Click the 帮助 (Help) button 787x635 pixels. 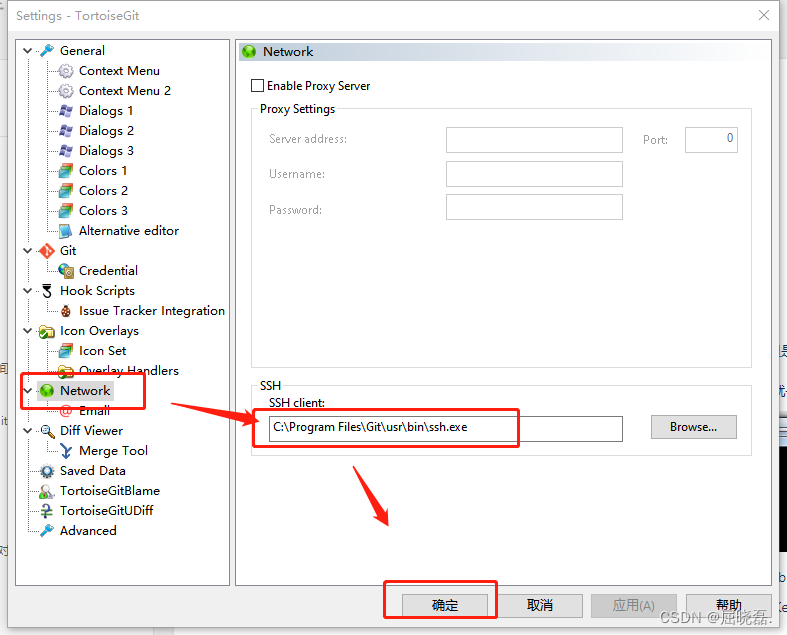point(728,605)
